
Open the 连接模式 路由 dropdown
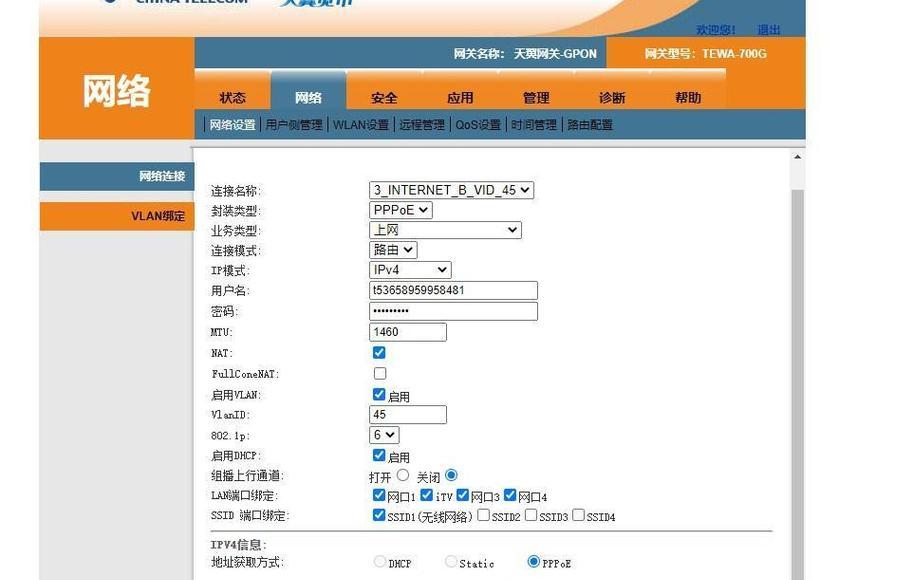pos(393,250)
